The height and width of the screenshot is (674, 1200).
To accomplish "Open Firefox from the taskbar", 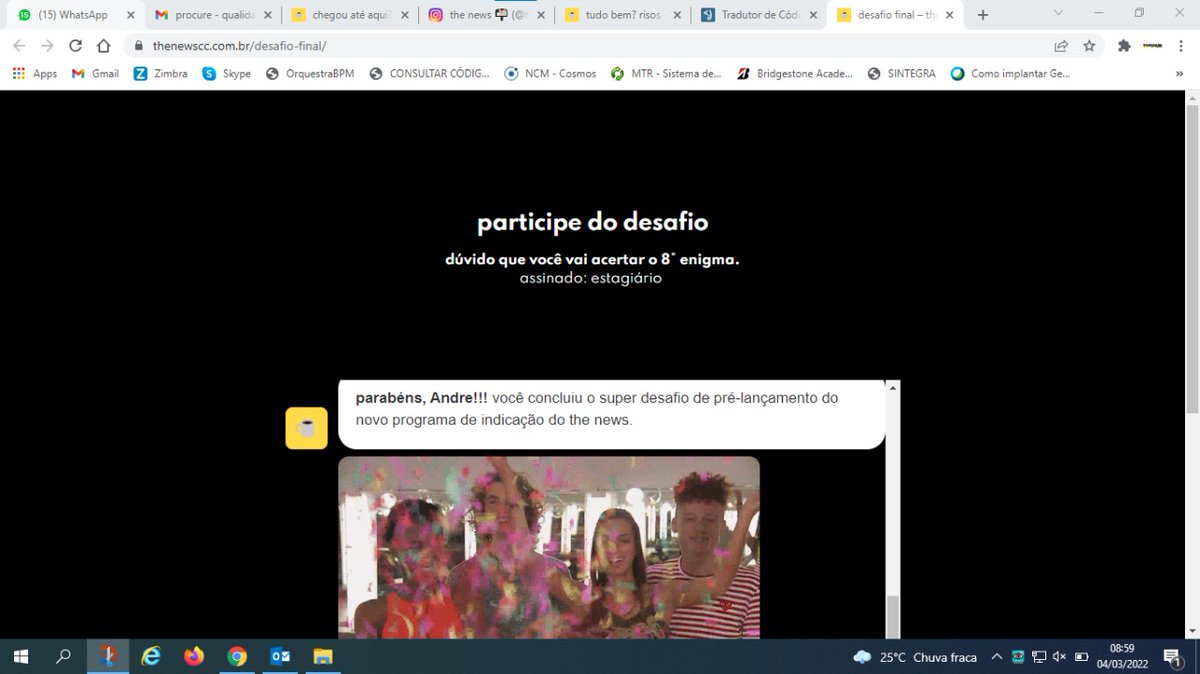I will (194, 656).
